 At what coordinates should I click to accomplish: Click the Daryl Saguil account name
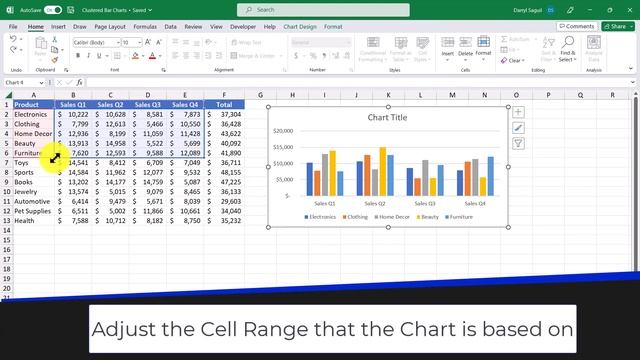(x=527, y=10)
